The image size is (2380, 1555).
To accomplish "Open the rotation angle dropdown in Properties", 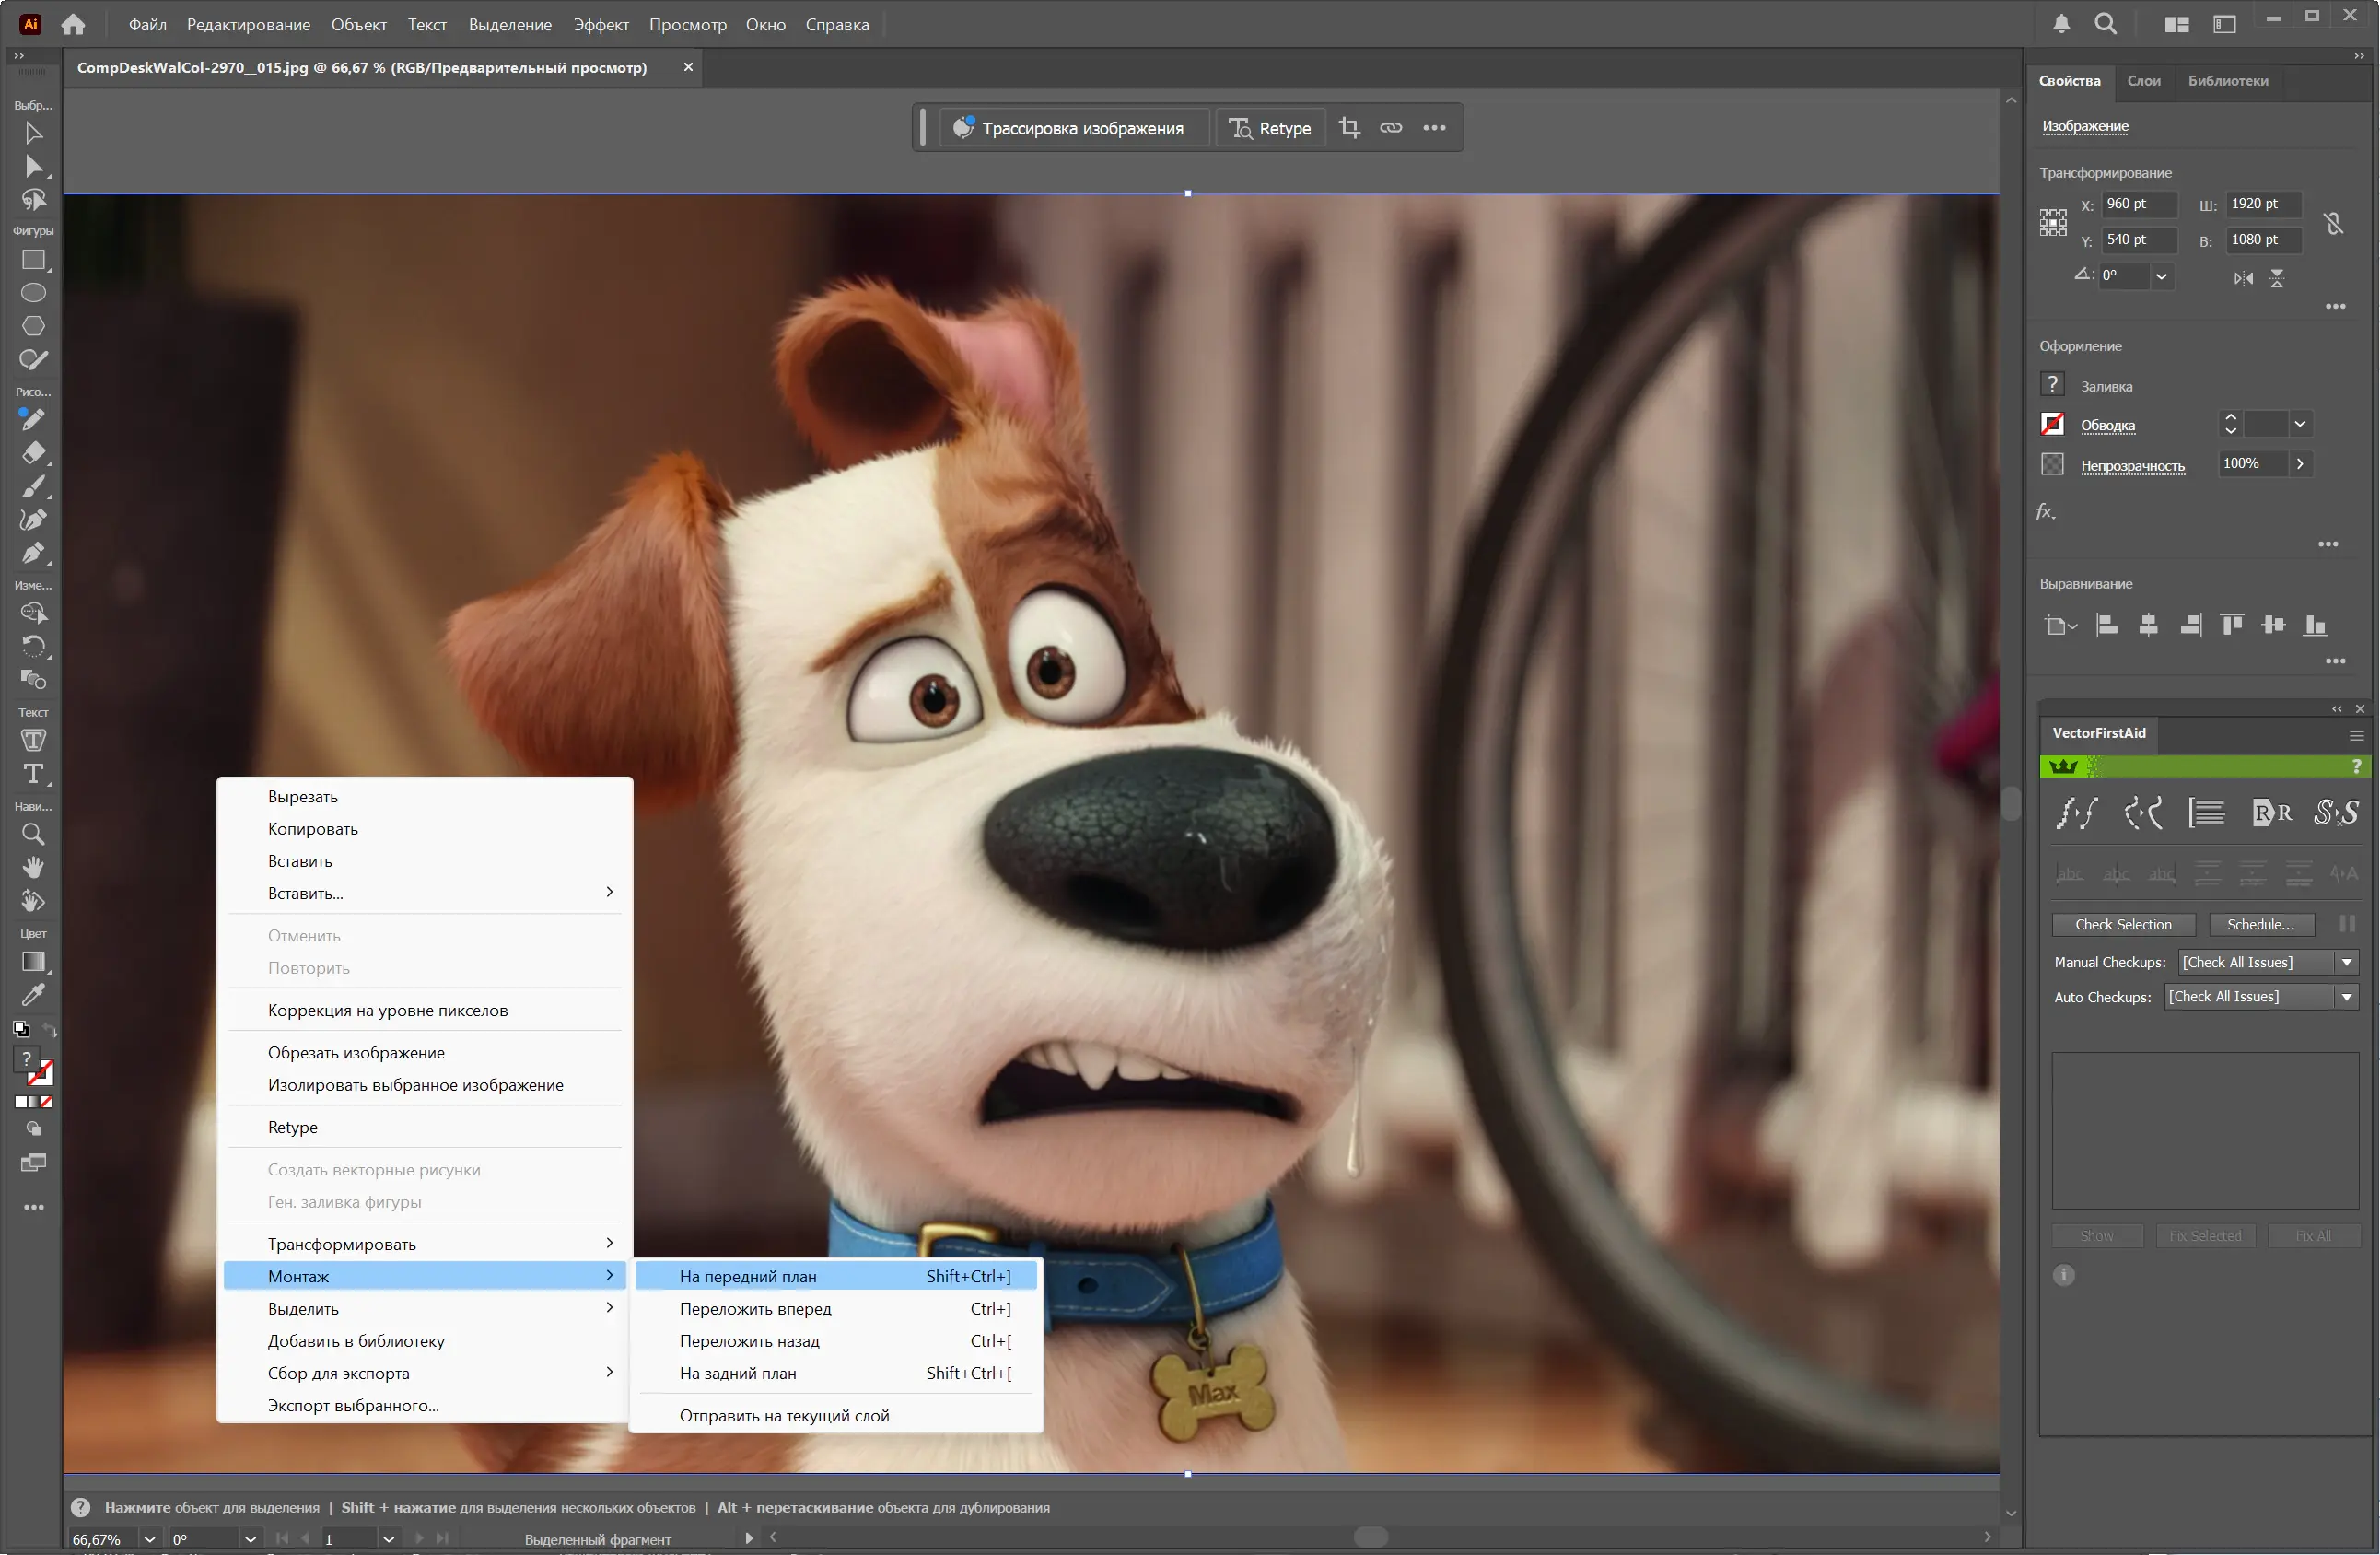I will pos(2161,277).
